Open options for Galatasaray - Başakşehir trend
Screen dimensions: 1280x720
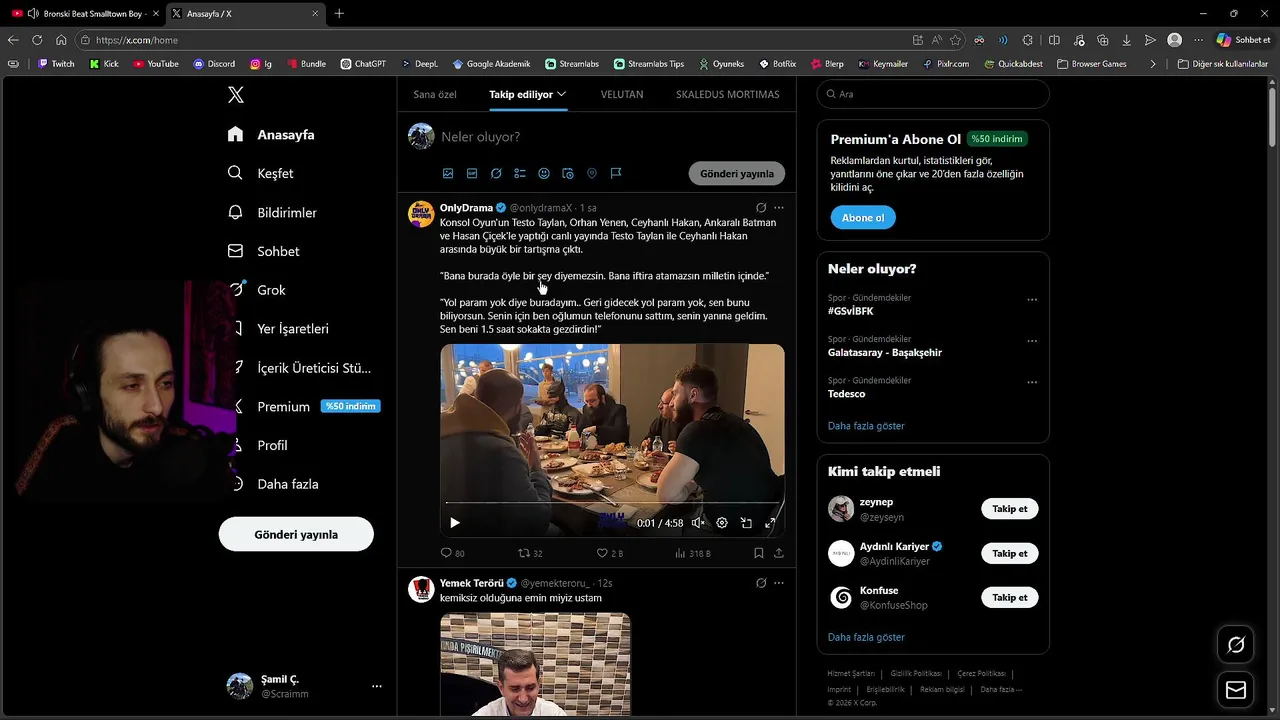coord(1032,341)
